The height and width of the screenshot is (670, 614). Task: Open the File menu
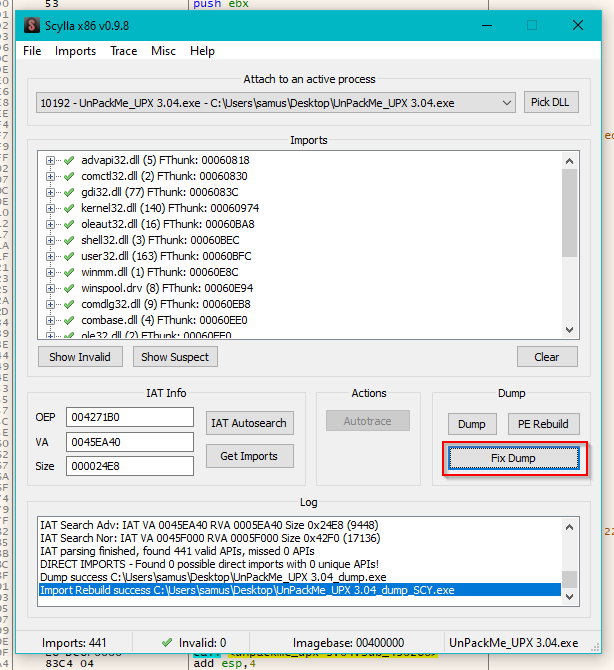[32, 51]
